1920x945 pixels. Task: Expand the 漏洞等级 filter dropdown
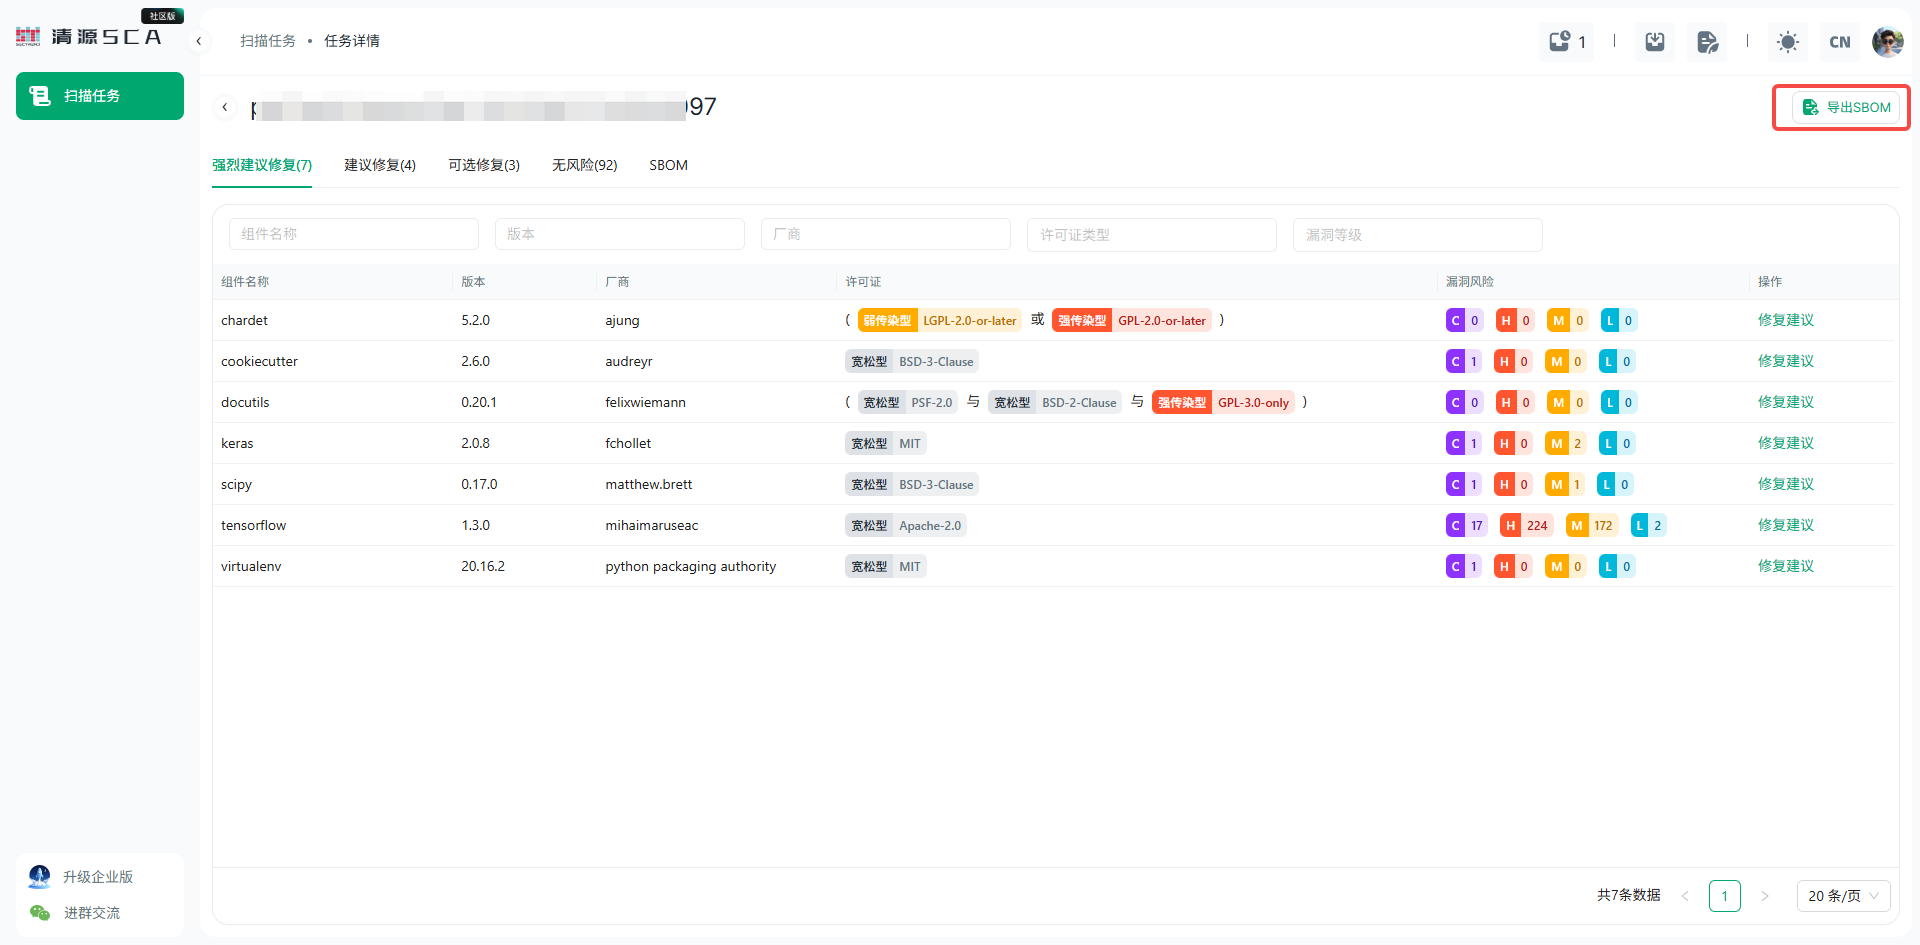click(x=1417, y=234)
